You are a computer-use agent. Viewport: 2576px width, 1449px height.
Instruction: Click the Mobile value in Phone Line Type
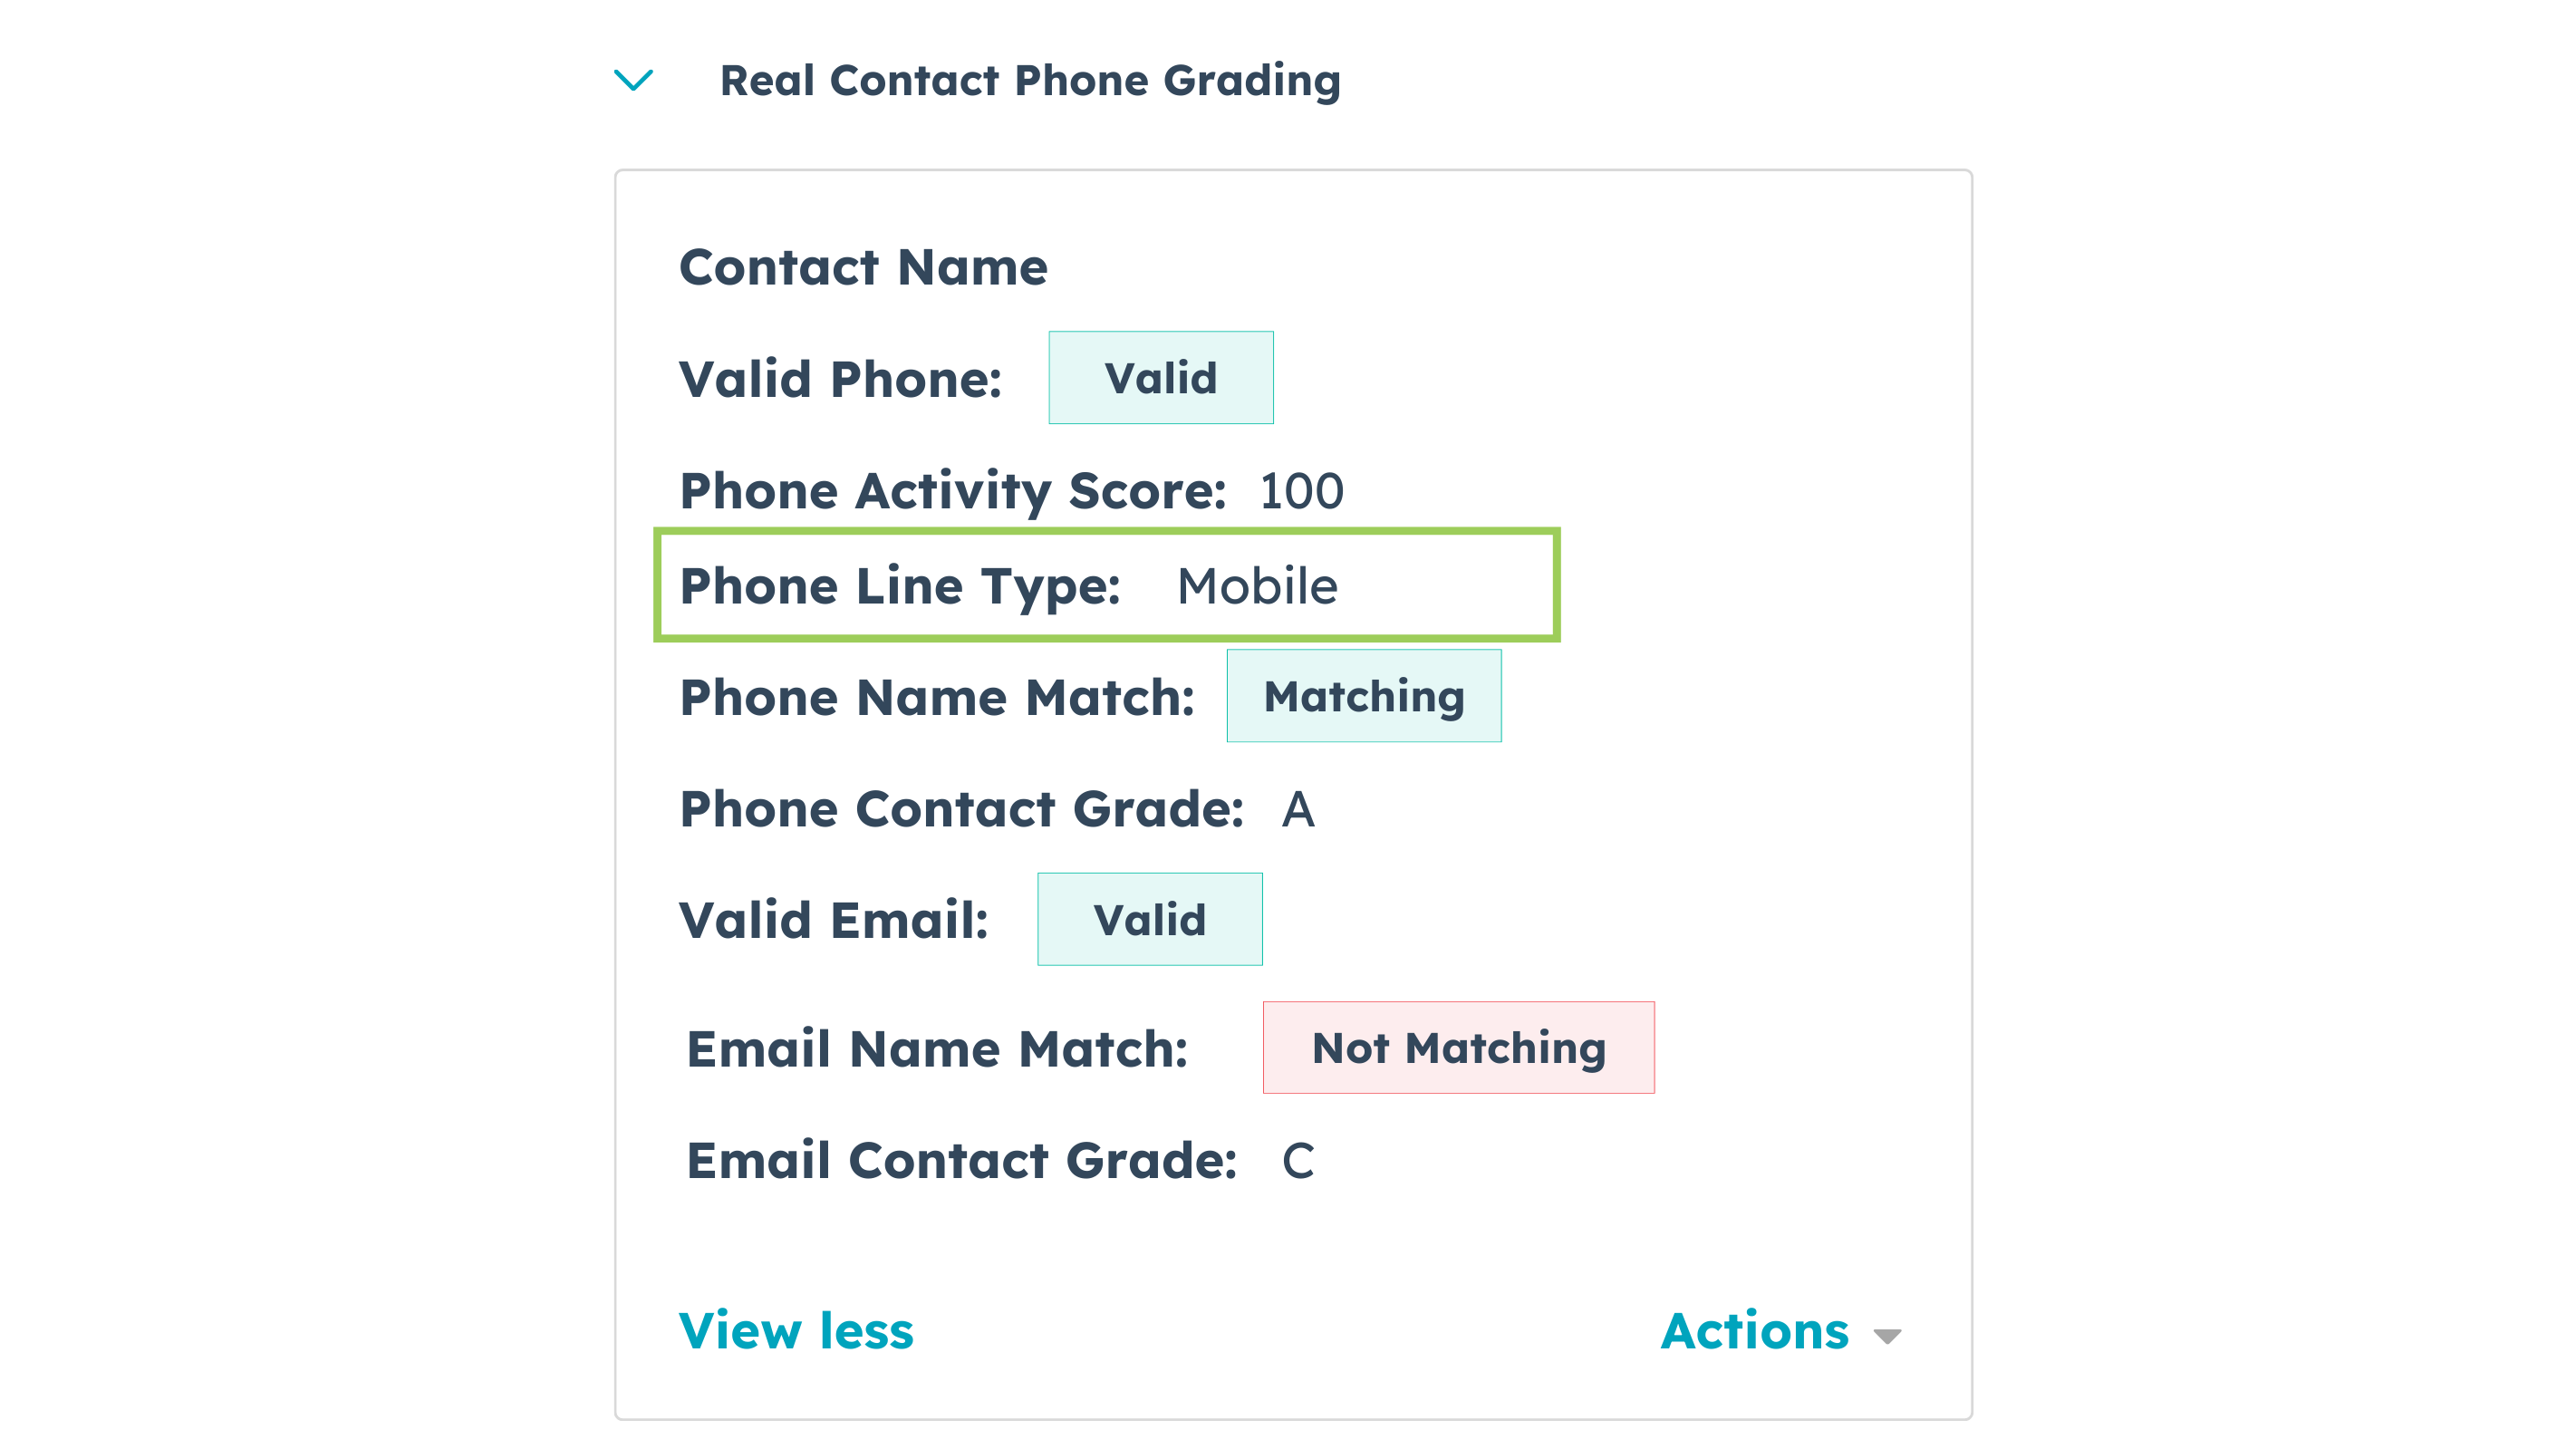(1257, 586)
